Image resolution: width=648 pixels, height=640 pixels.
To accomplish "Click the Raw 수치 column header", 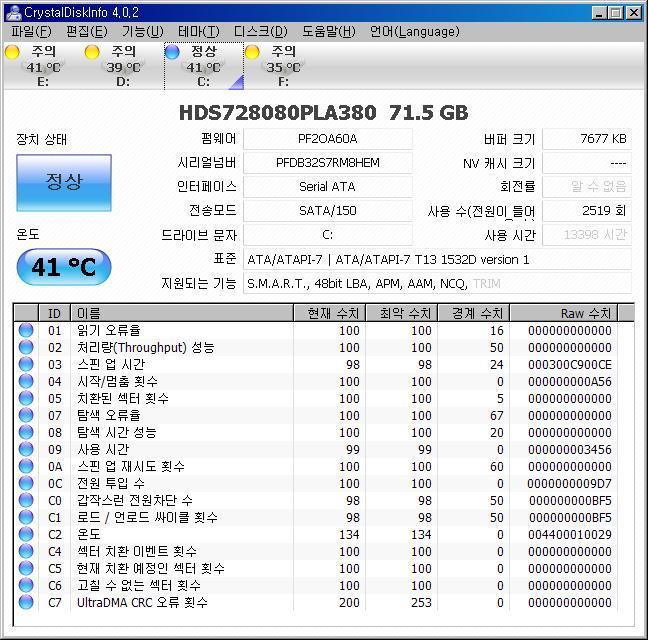I will click(564, 313).
